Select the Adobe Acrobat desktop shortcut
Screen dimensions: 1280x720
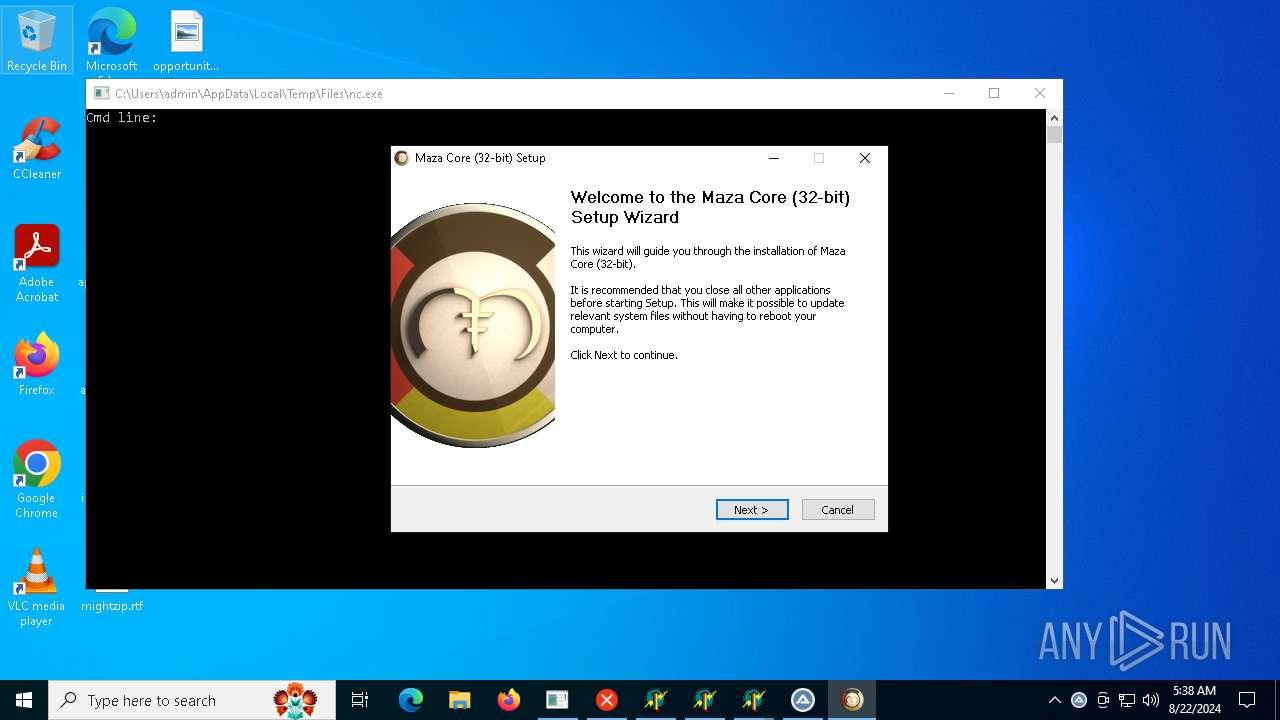tap(37, 264)
